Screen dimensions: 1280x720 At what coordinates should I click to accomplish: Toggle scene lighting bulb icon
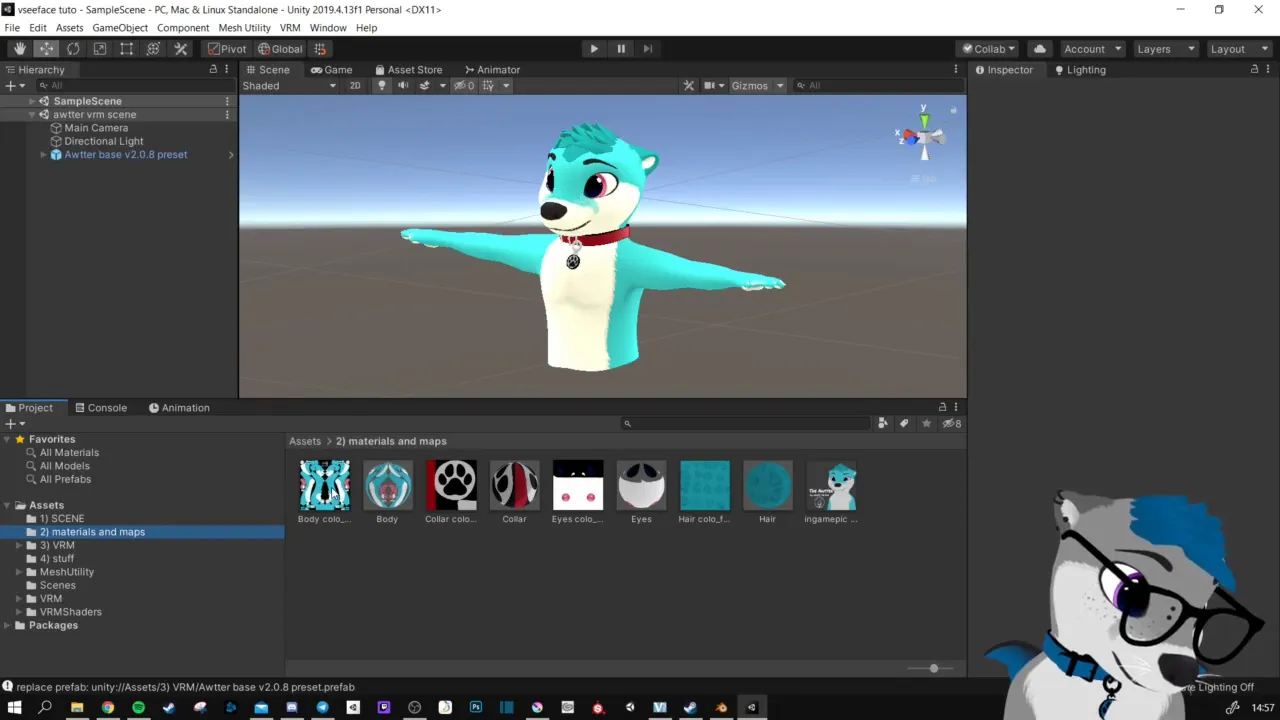[x=381, y=86]
